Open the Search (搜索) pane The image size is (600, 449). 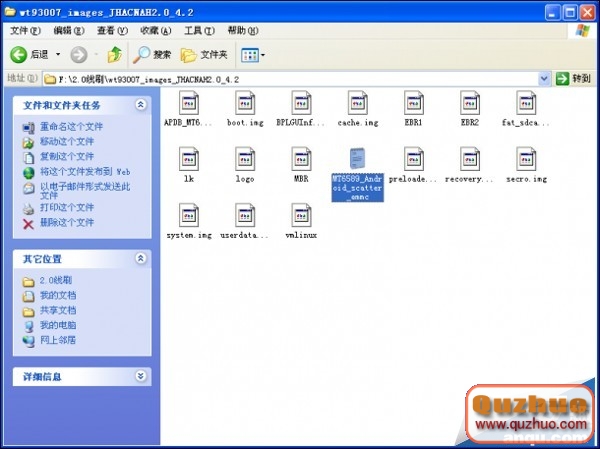[152, 55]
